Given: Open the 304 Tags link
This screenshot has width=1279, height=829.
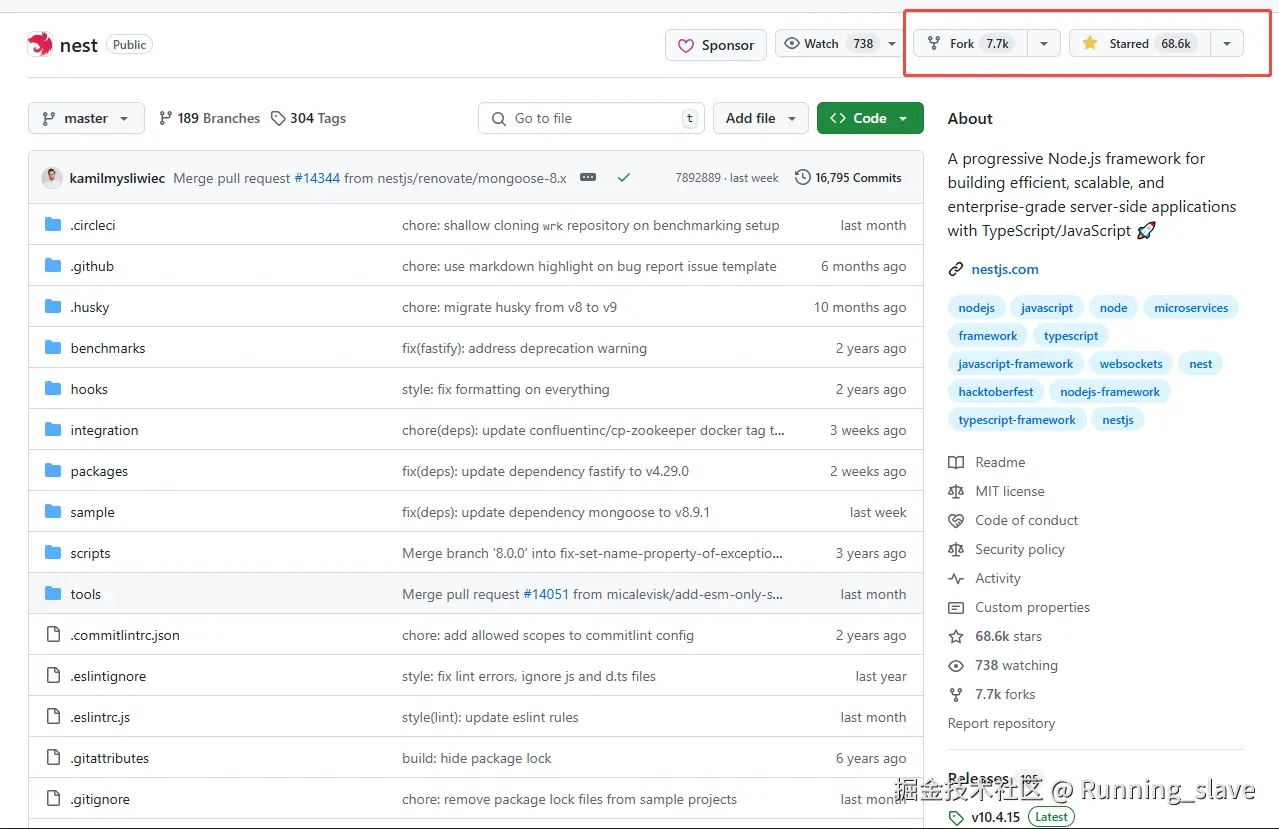Looking at the screenshot, I should pyautogui.click(x=308, y=118).
